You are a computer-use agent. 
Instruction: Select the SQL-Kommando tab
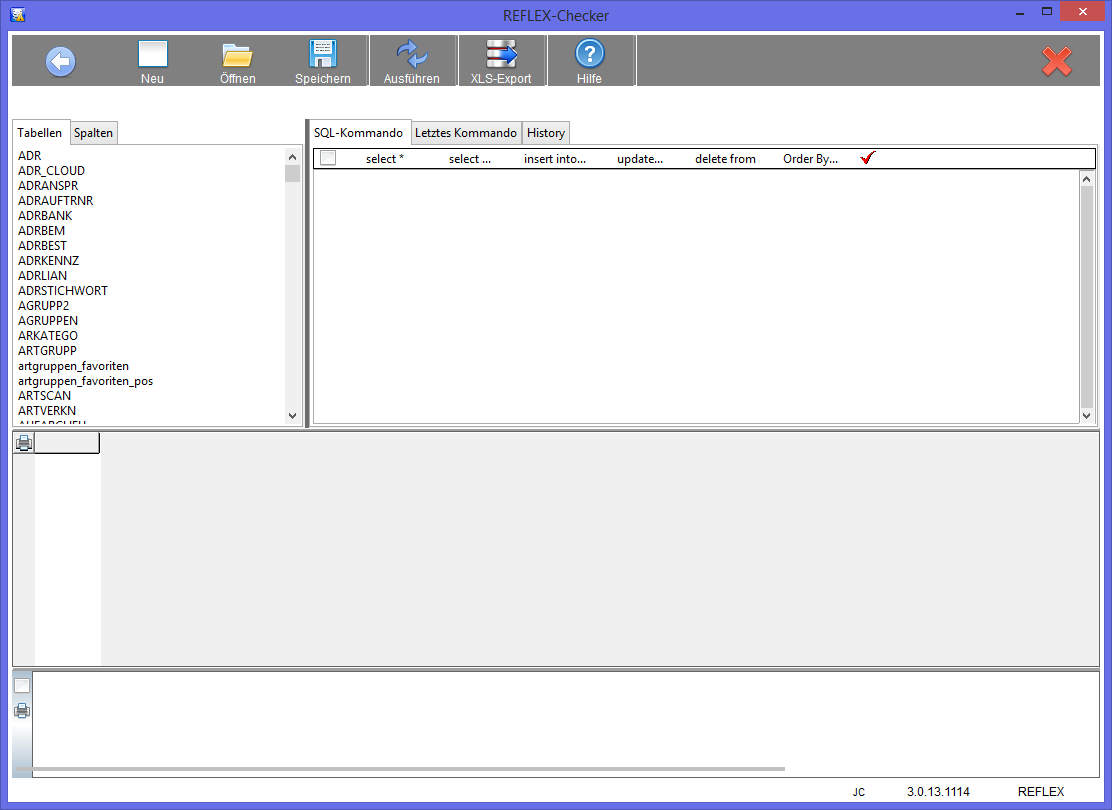pos(358,133)
